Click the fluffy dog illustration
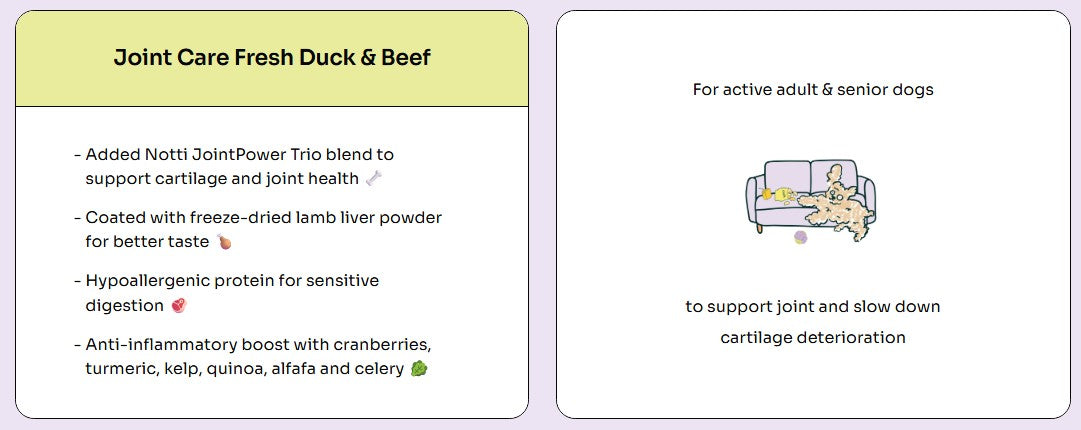 (x=834, y=203)
